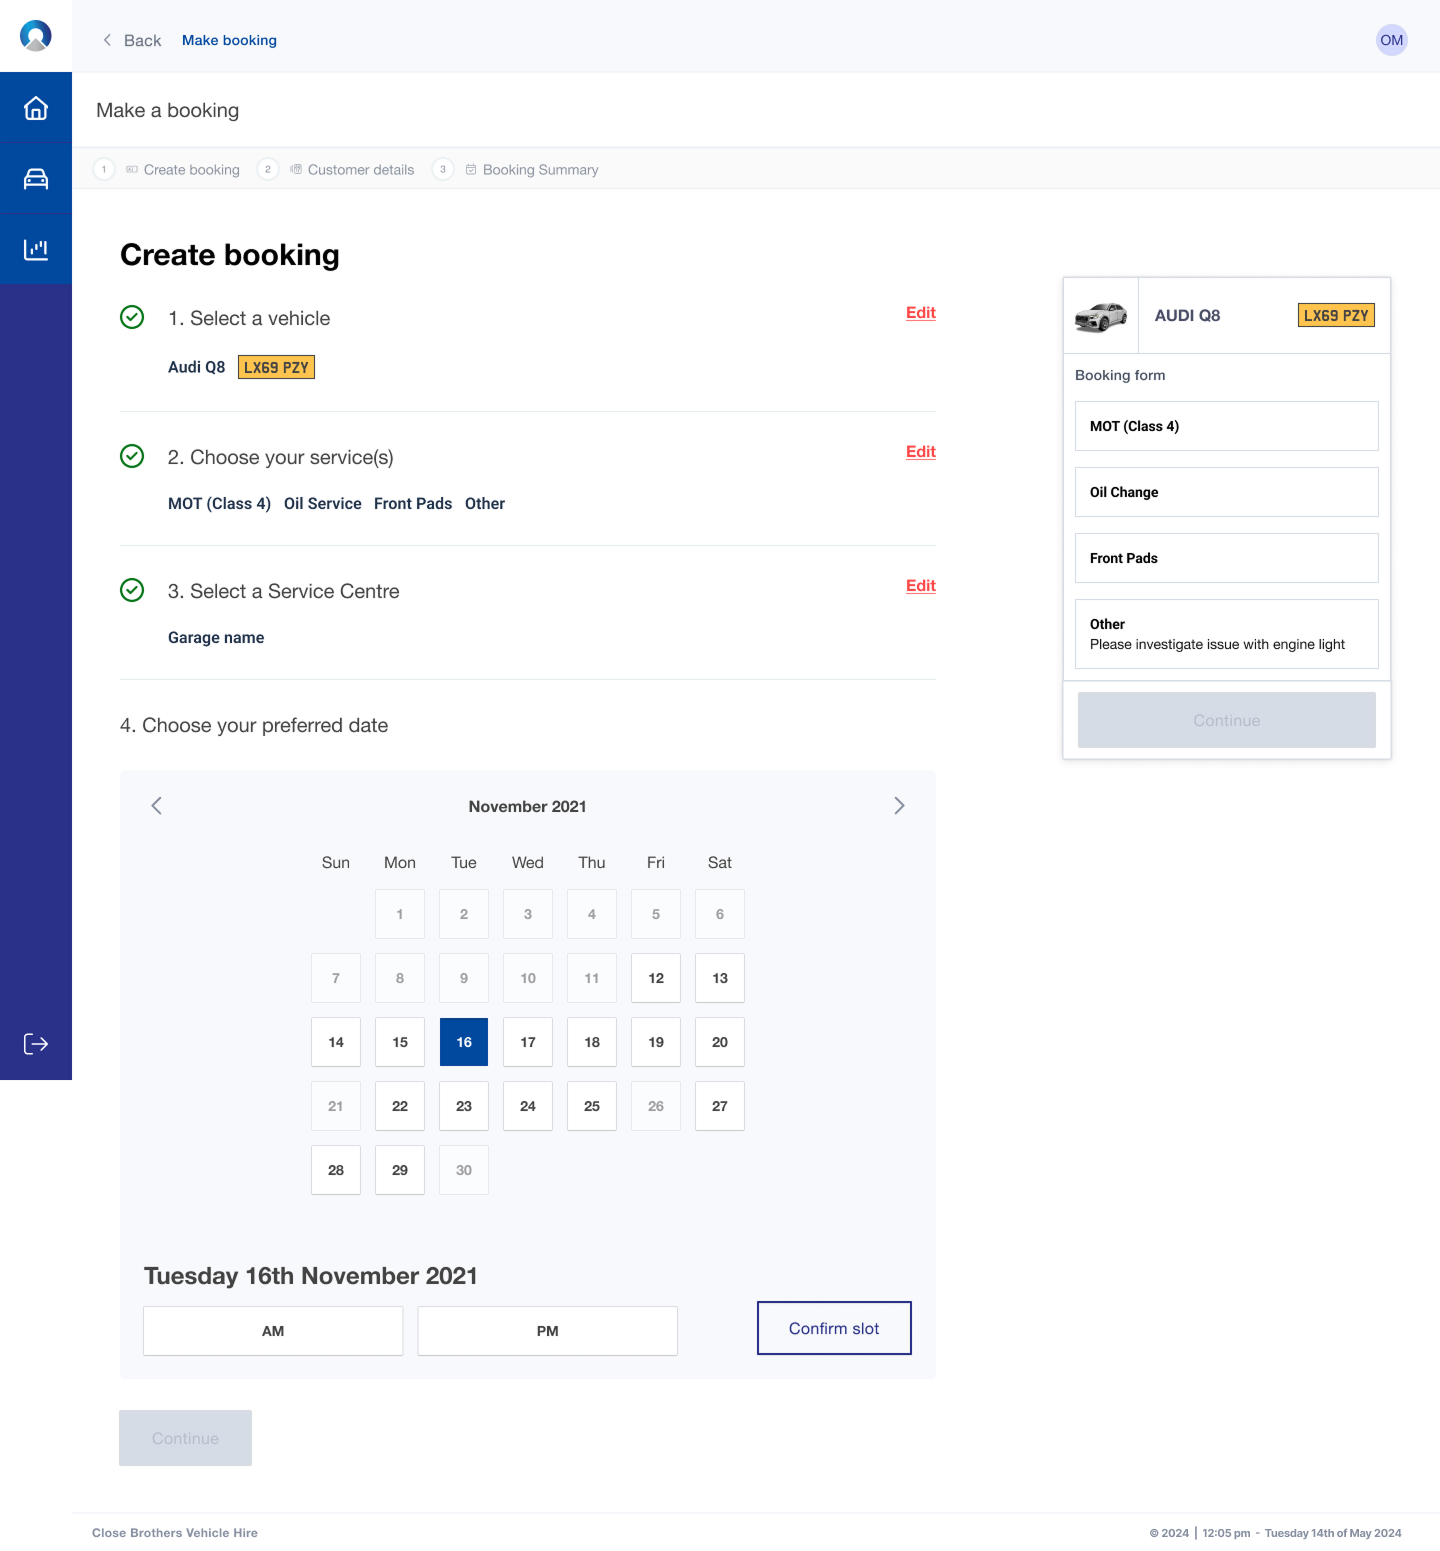Viewport: 1440px width, 1551px height.
Task: Select the PM time slot
Action: tap(547, 1330)
